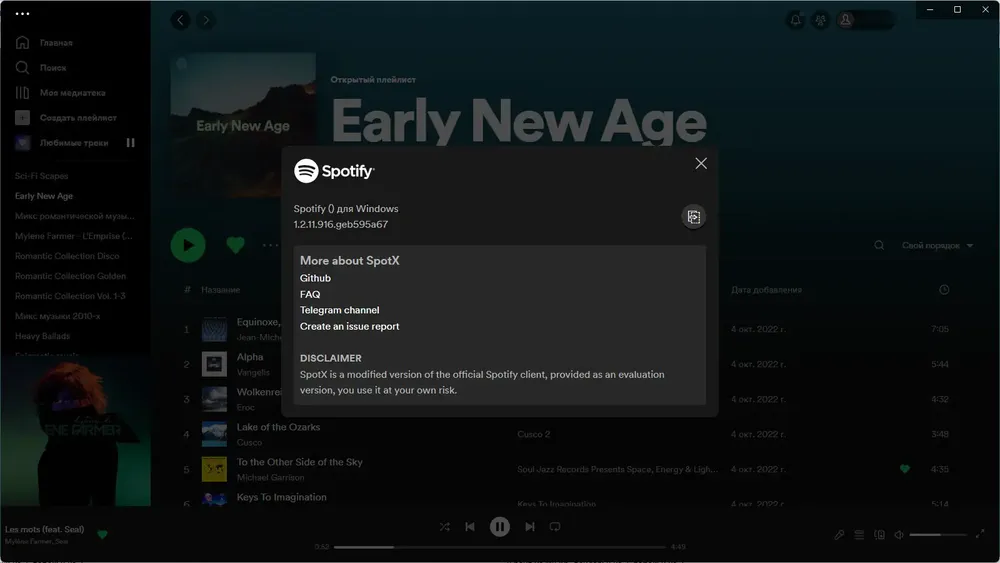The height and width of the screenshot is (563, 1000).
Task: Open the user profile menu
Action: pos(865,20)
